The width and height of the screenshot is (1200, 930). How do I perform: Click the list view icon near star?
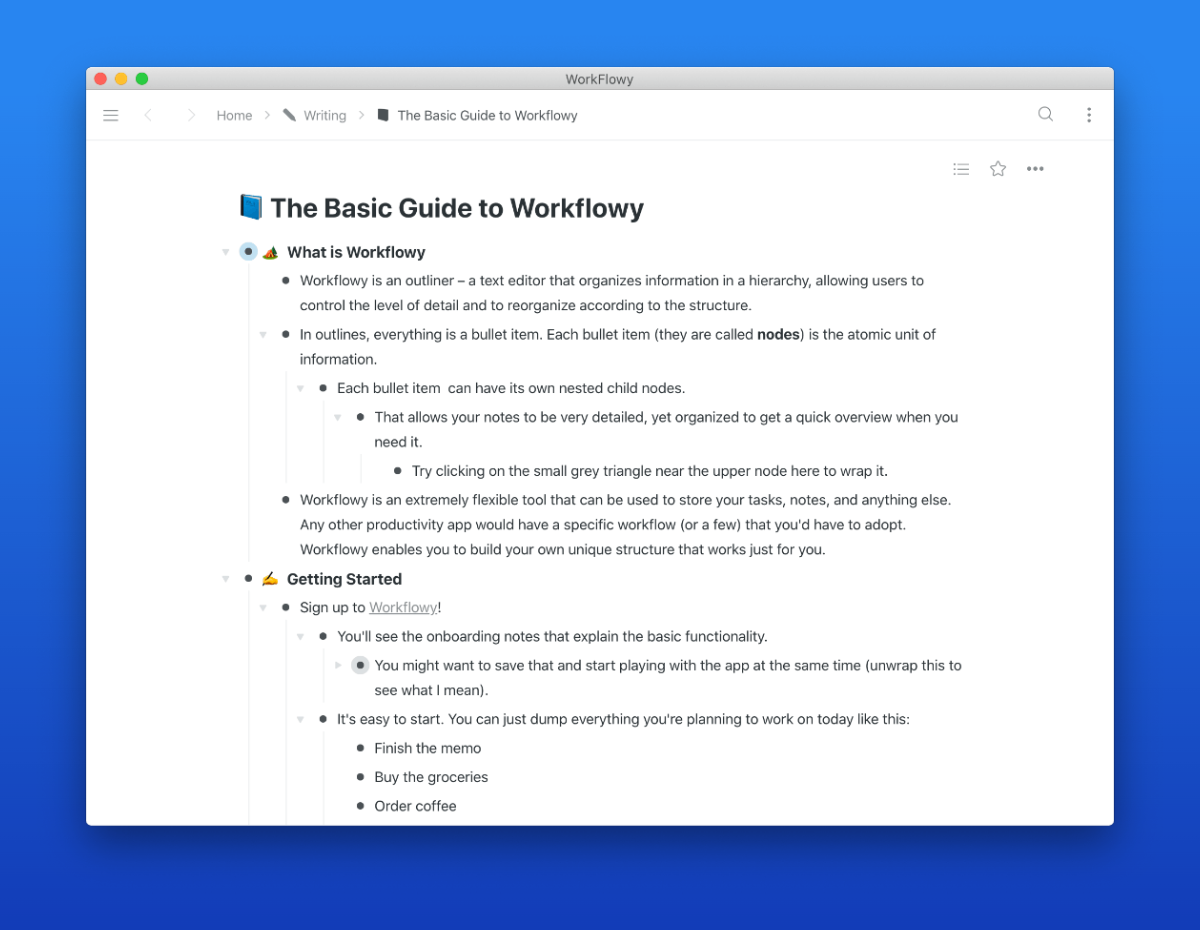pos(961,169)
